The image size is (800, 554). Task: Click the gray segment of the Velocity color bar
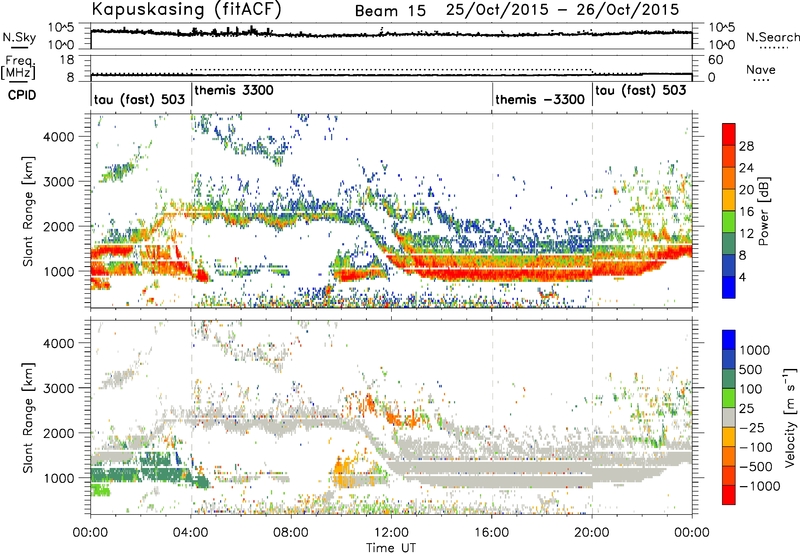click(x=729, y=417)
